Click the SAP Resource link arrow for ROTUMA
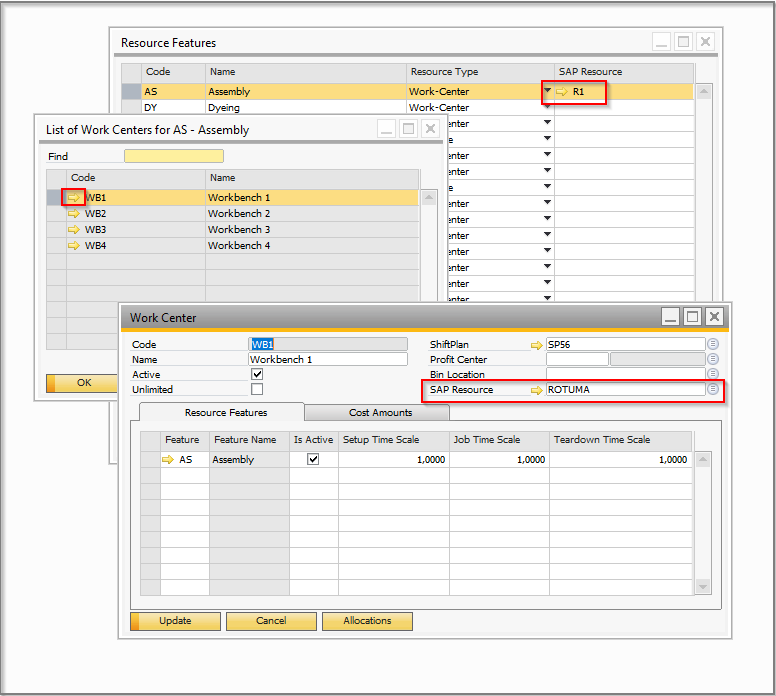The width and height of the screenshot is (776, 696). click(x=538, y=390)
